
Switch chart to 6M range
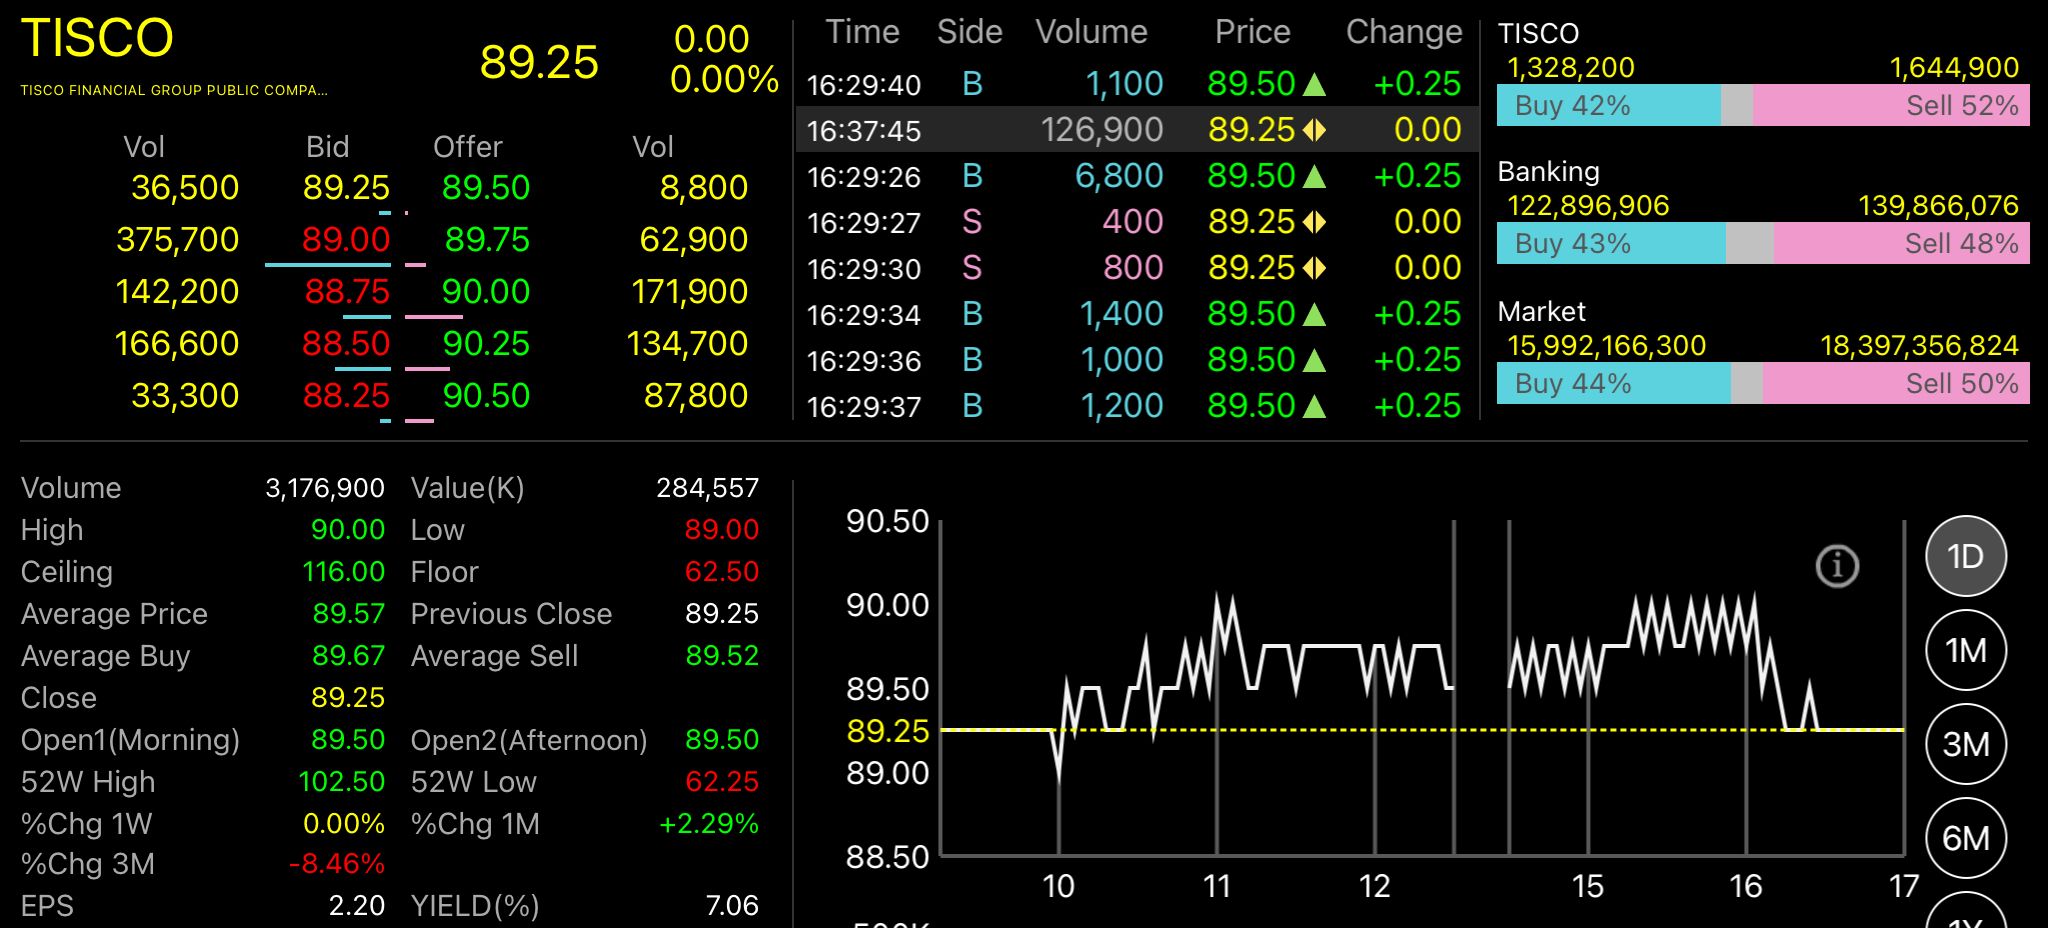pos(1966,838)
